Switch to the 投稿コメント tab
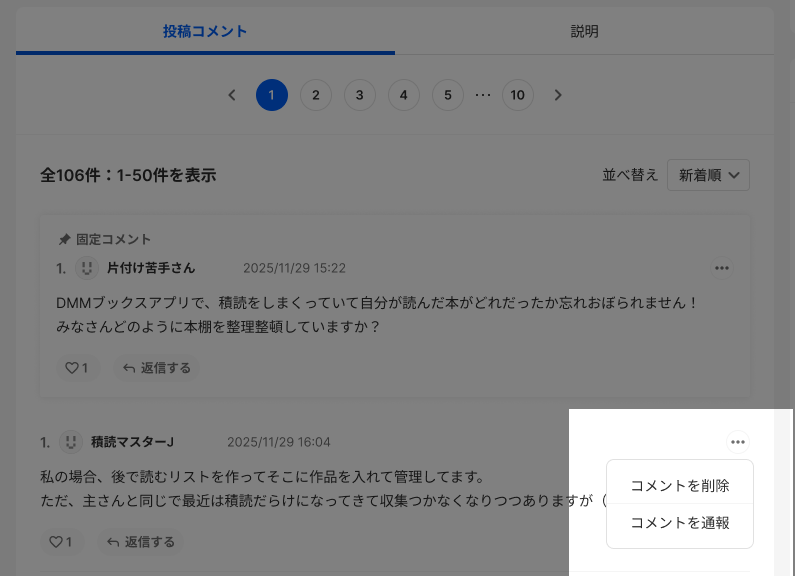Screen dimensions: 795x576 205,31
